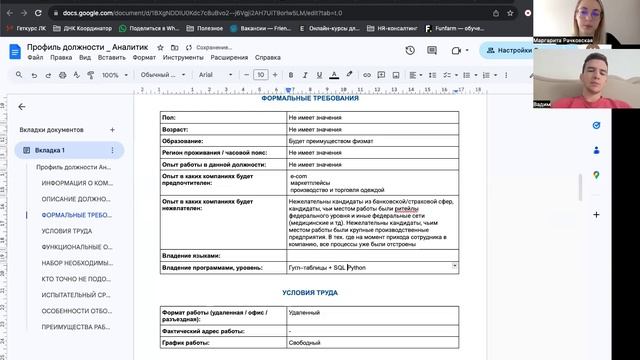Open Contacts side panel icon
The width and height of the screenshot is (640, 360).
pyautogui.click(x=596, y=150)
